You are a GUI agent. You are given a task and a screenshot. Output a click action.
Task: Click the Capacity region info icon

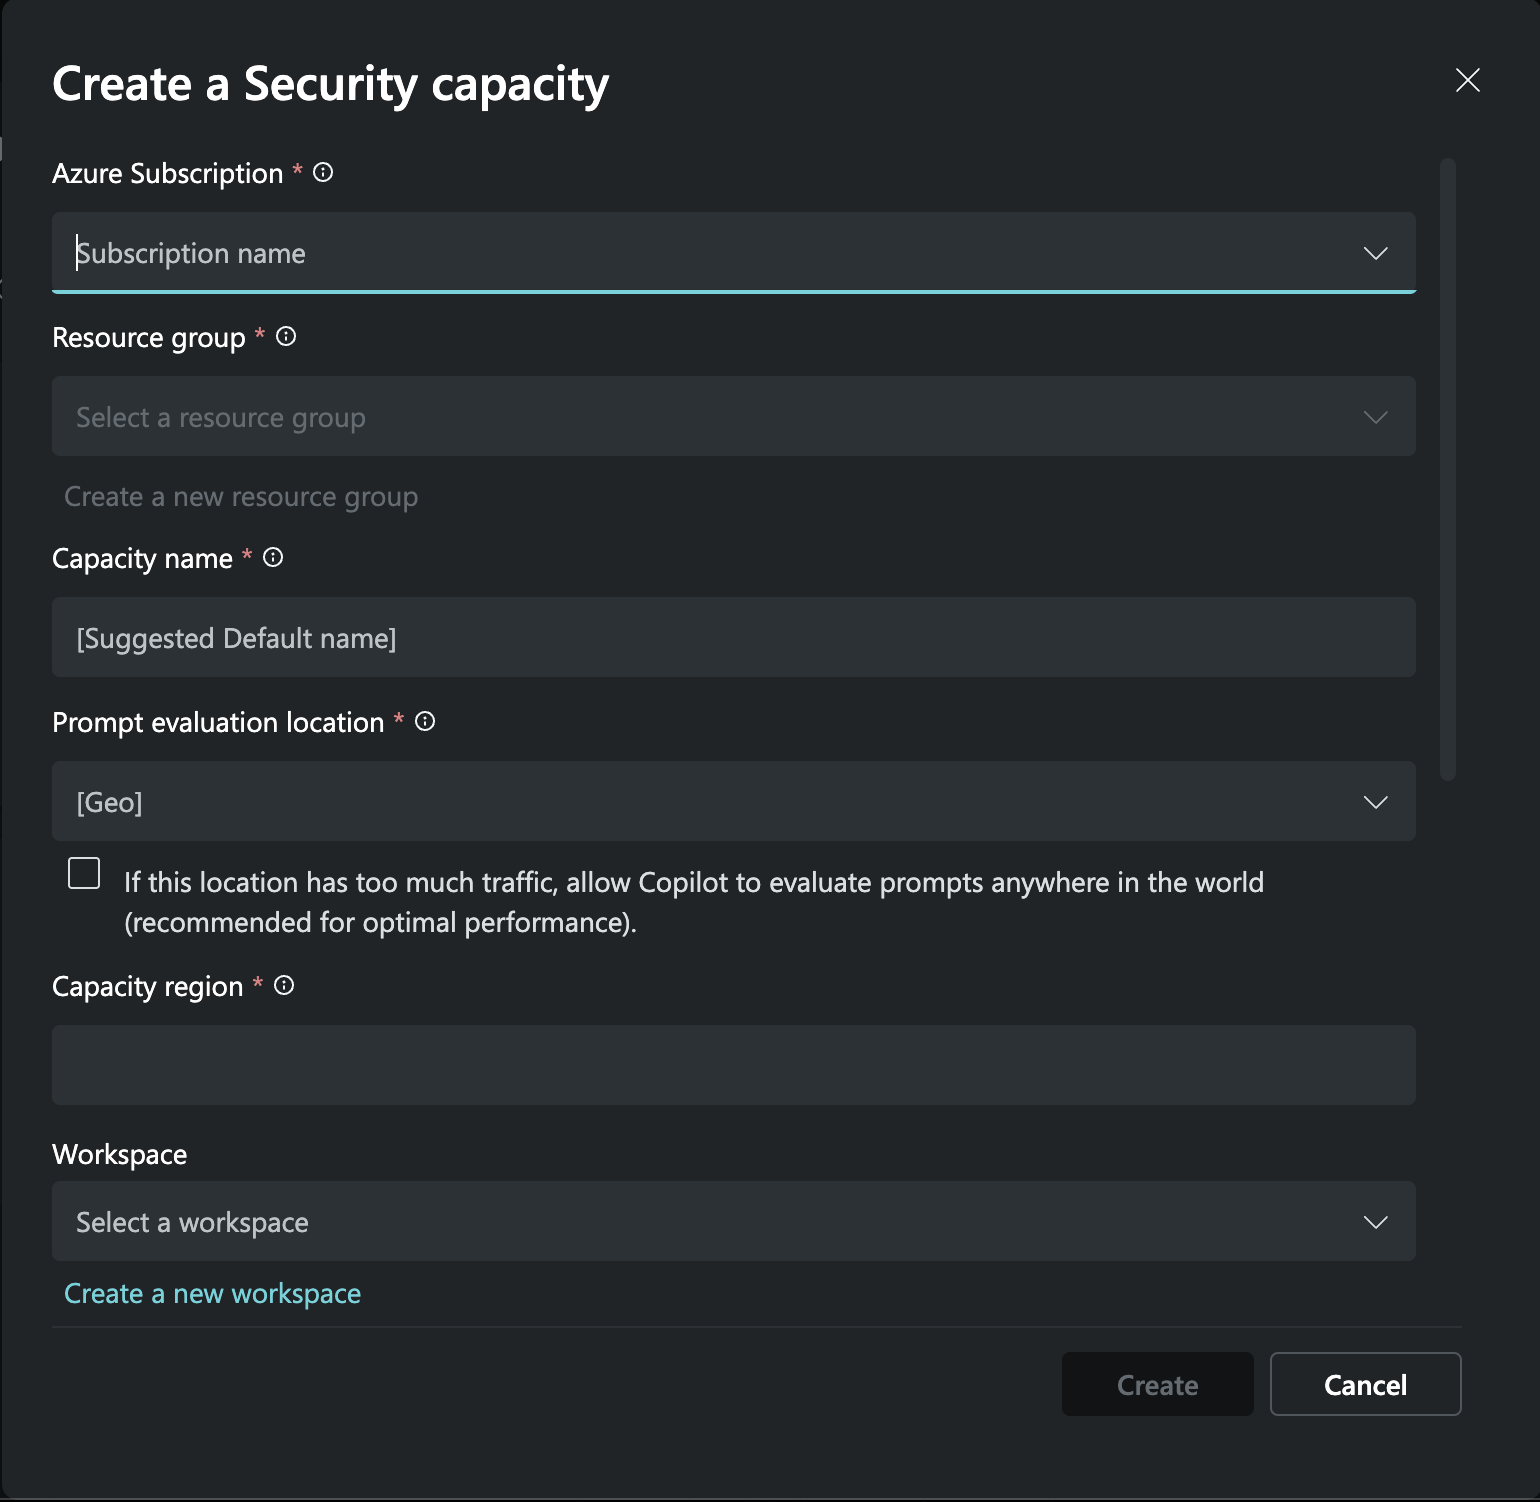tap(285, 986)
